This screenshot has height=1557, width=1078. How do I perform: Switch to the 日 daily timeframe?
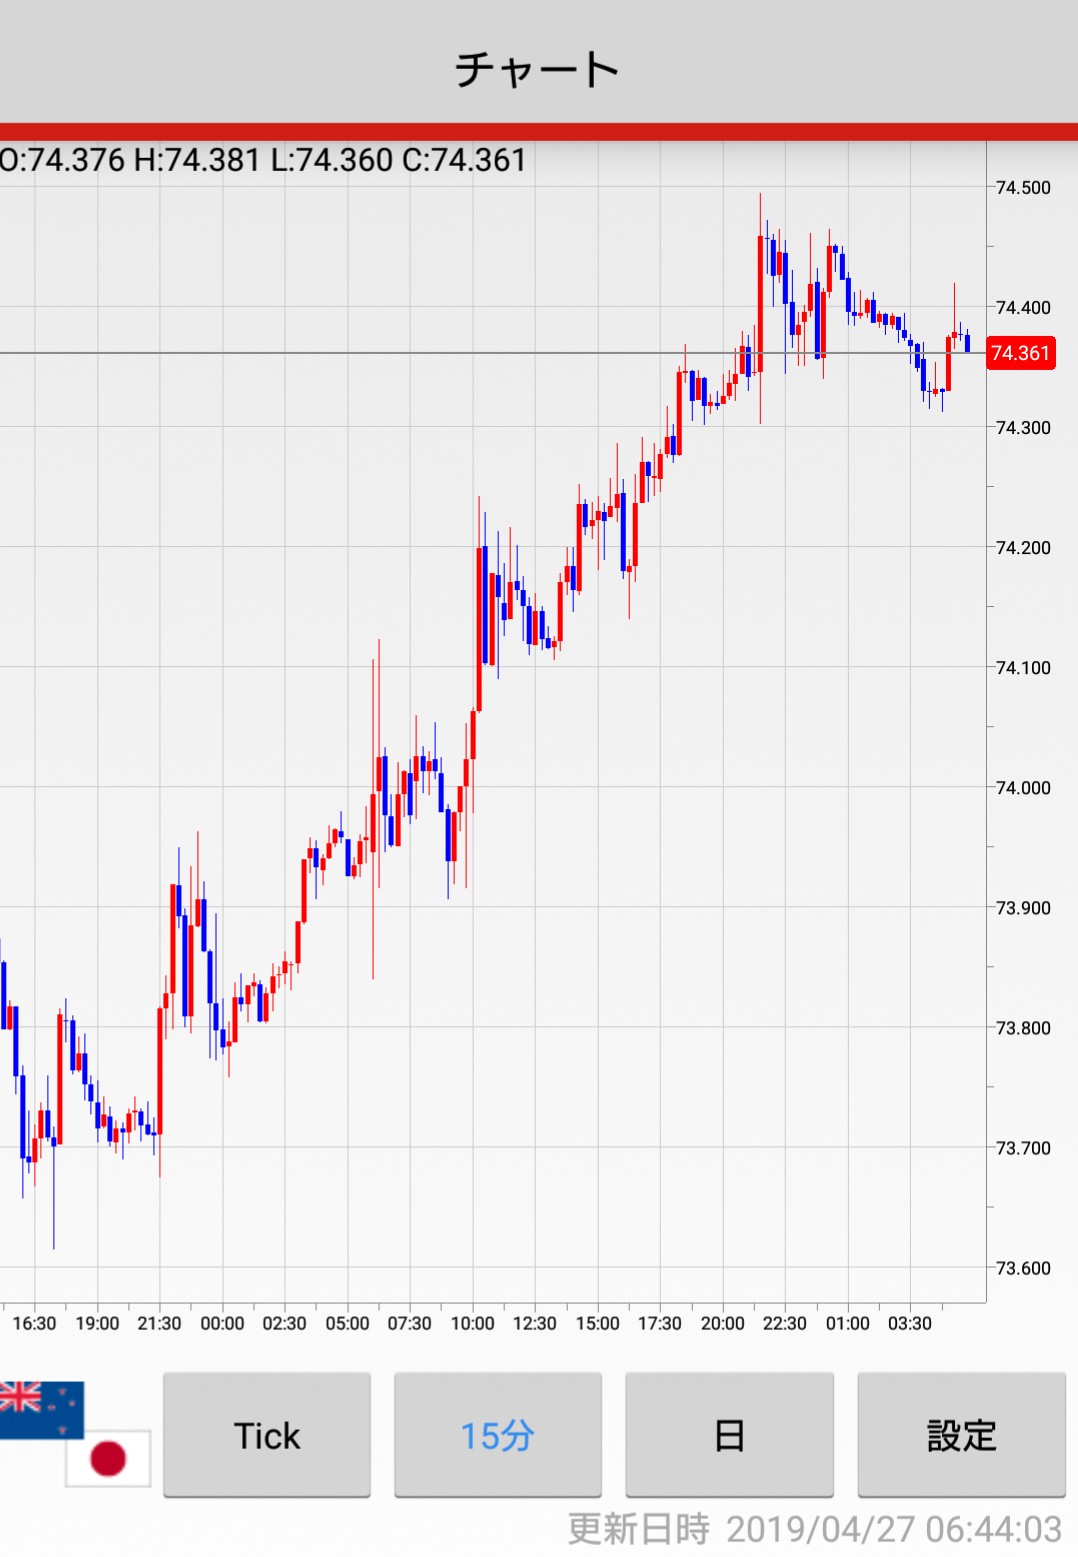coord(729,1435)
